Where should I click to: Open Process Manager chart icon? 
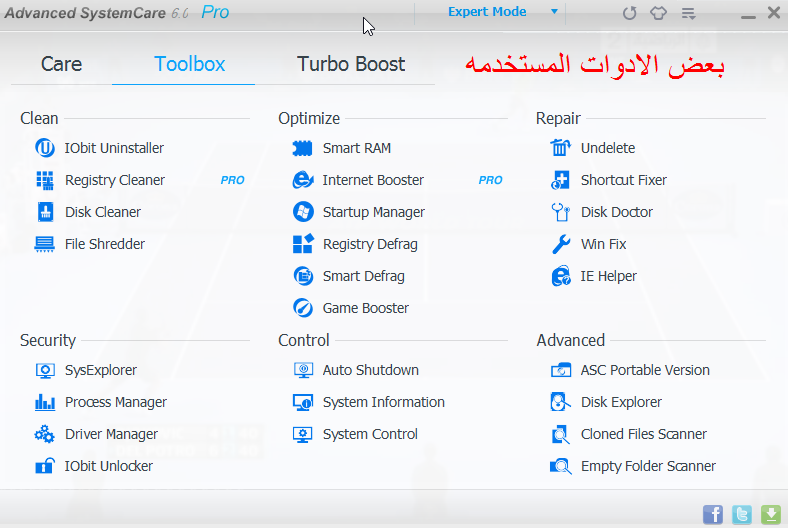tap(45, 402)
